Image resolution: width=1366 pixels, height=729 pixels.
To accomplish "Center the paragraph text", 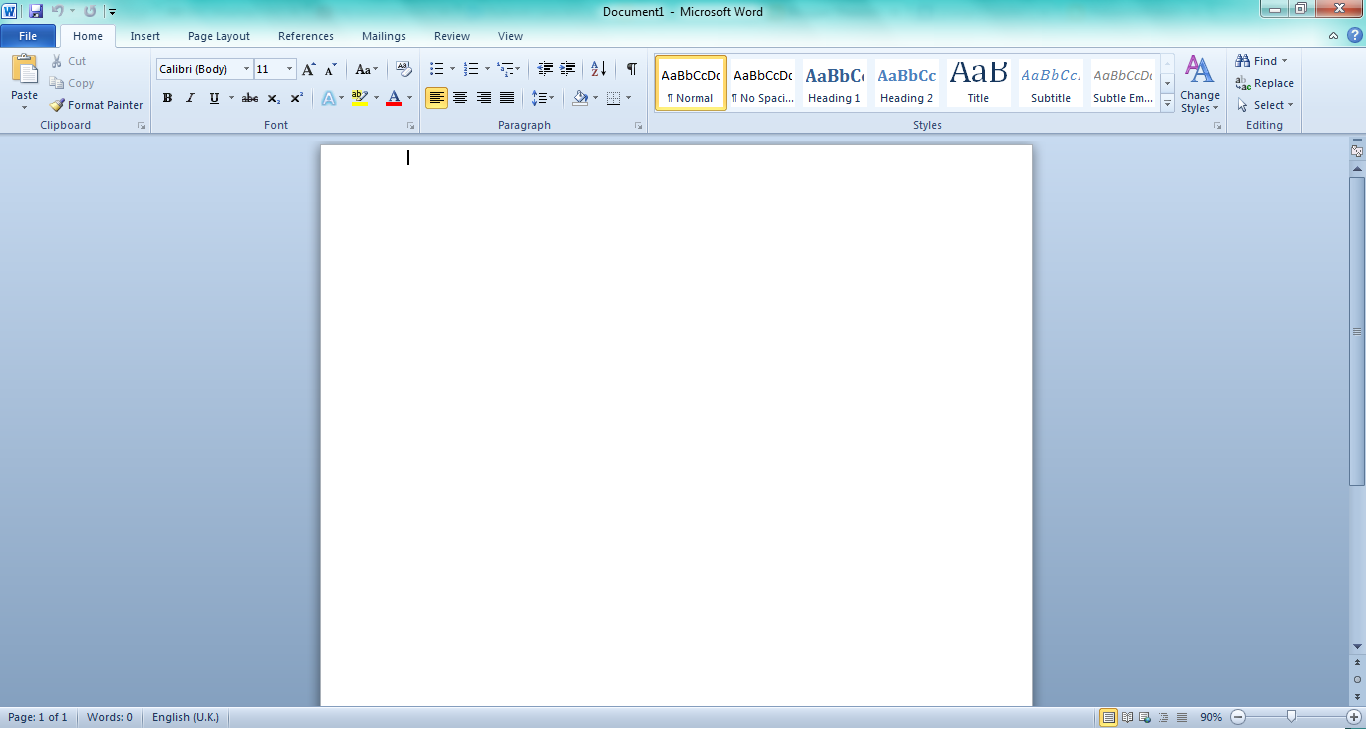I will [x=460, y=98].
